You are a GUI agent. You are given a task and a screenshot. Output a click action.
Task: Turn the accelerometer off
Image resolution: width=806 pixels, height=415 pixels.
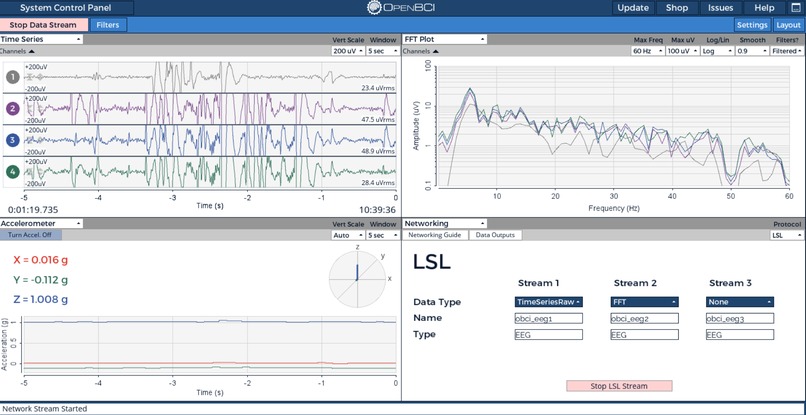31,235
